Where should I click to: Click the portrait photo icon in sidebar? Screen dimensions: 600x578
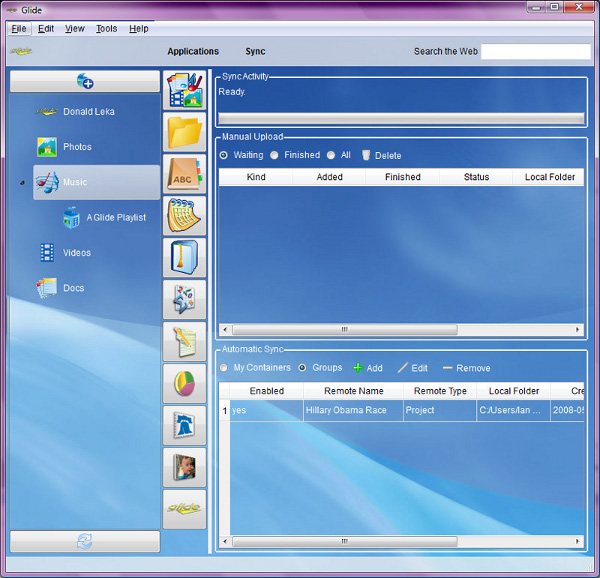(x=184, y=467)
